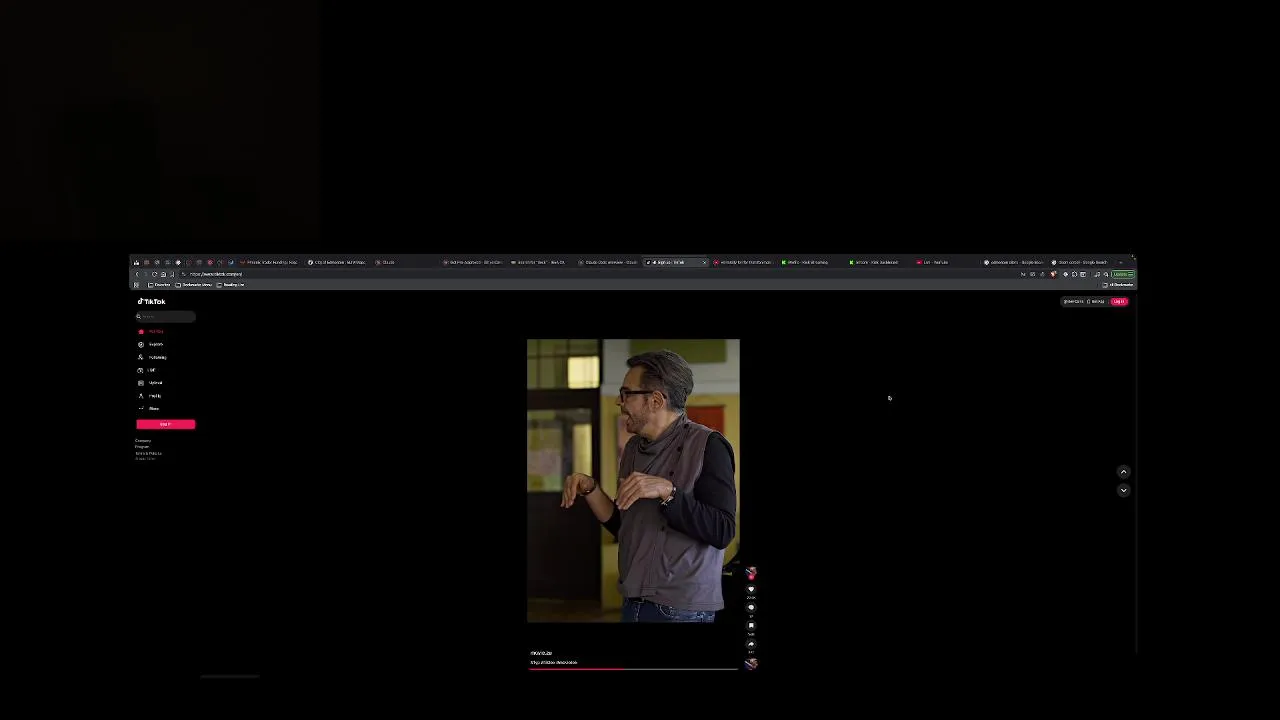This screenshot has width=1280, height=720.
Task: Click the spinning sound disc below share
Action: pos(751,664)
